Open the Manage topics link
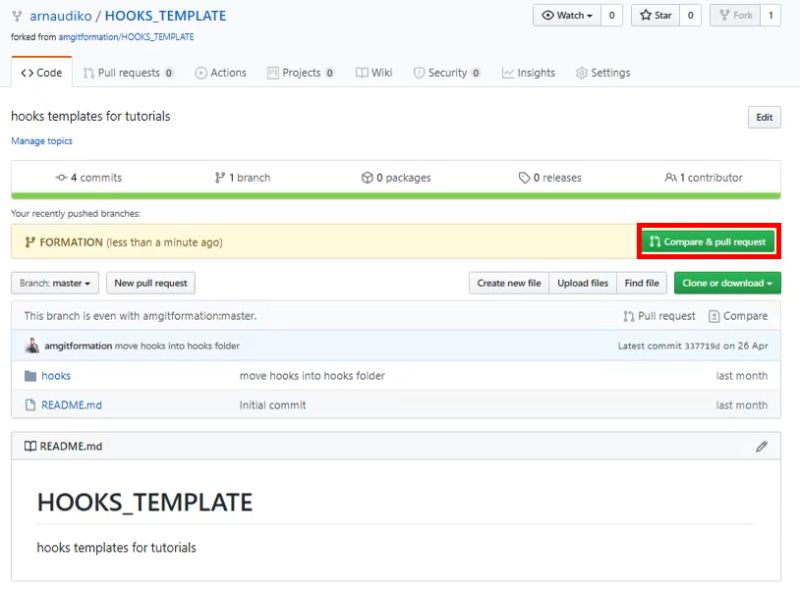This screenshot has height=589, width=800. pyautogui.click(x=41, y=140)
